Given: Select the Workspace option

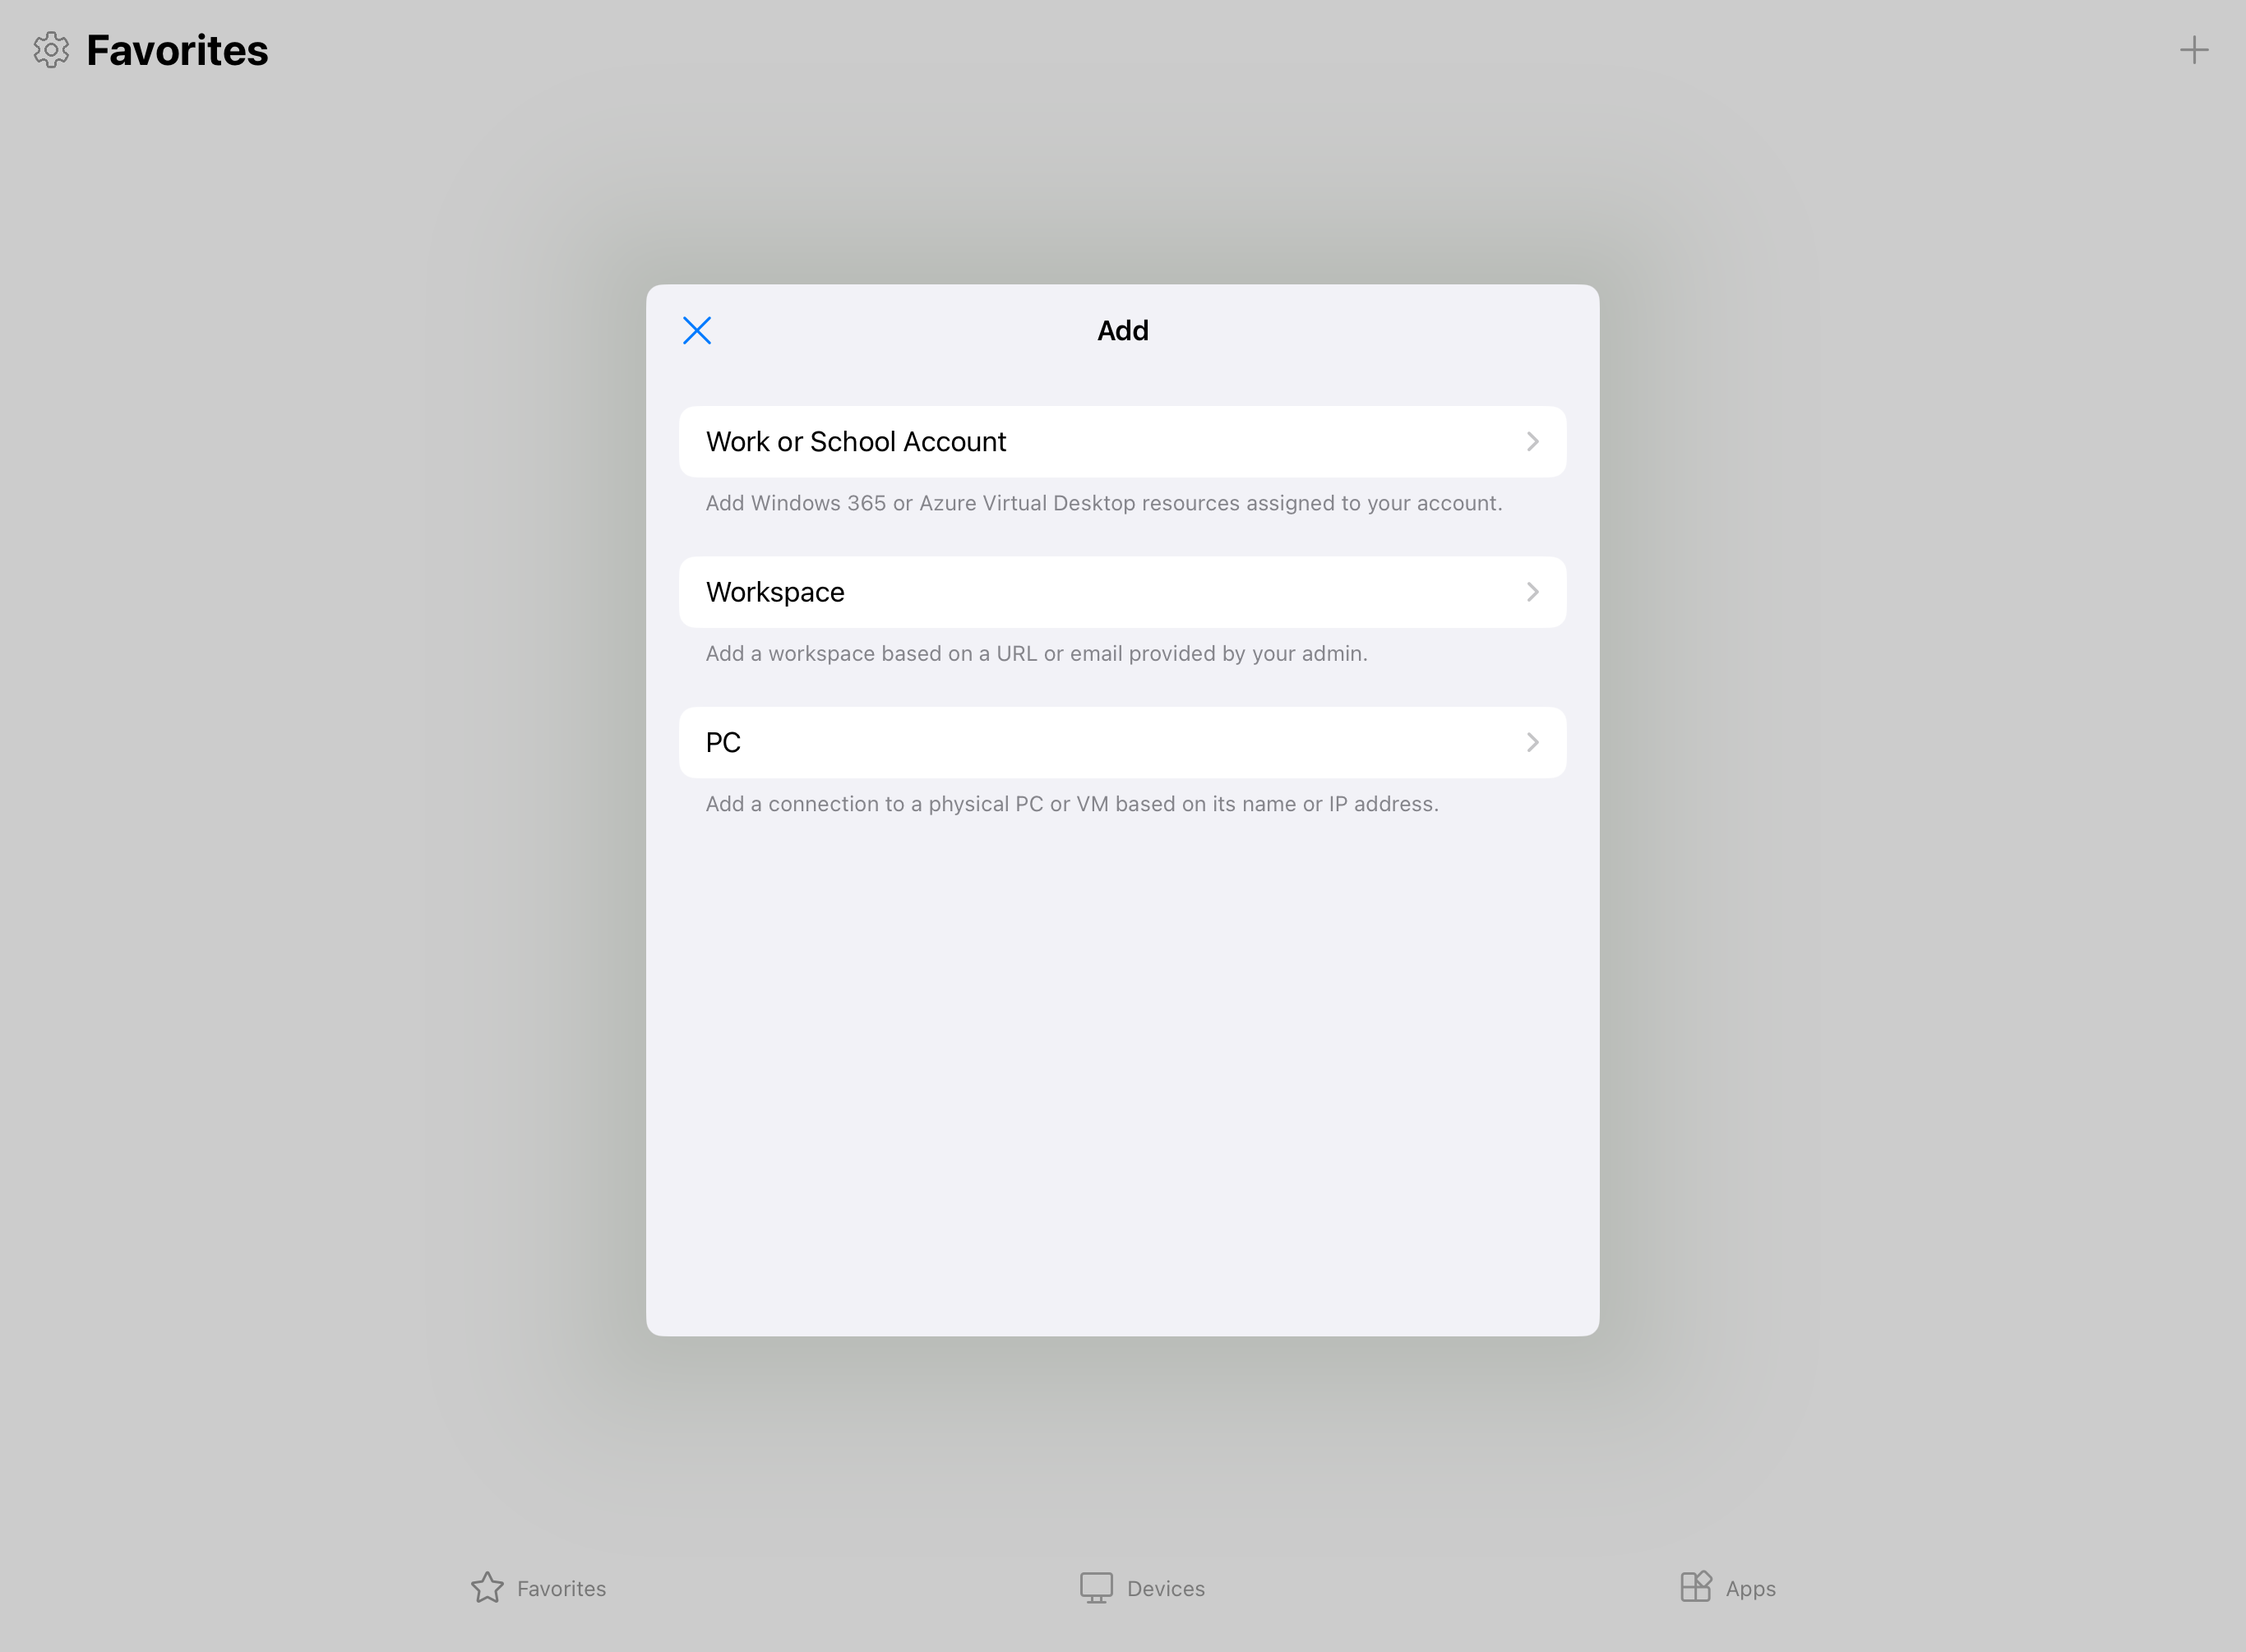Looking at the screenshot, I should click(x=1122, y=592).
